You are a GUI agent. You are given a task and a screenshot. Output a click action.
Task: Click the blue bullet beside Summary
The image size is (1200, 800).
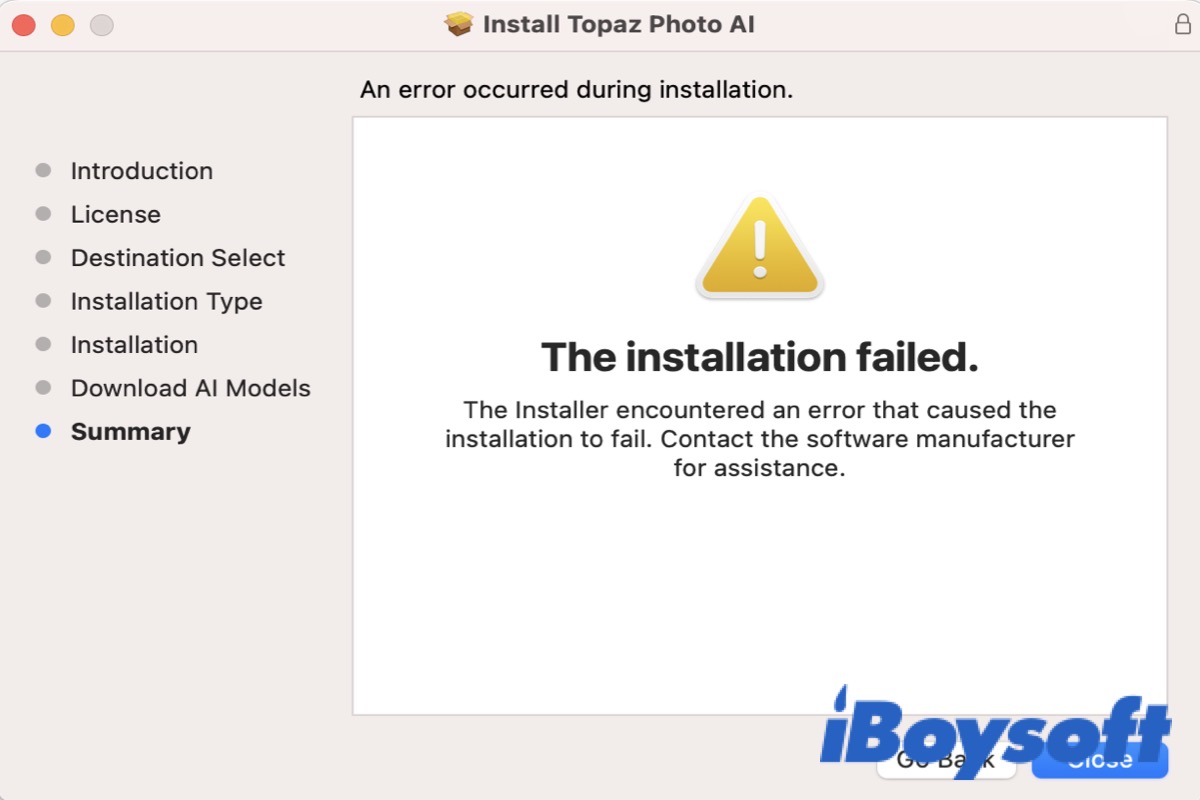click(43, 432)
